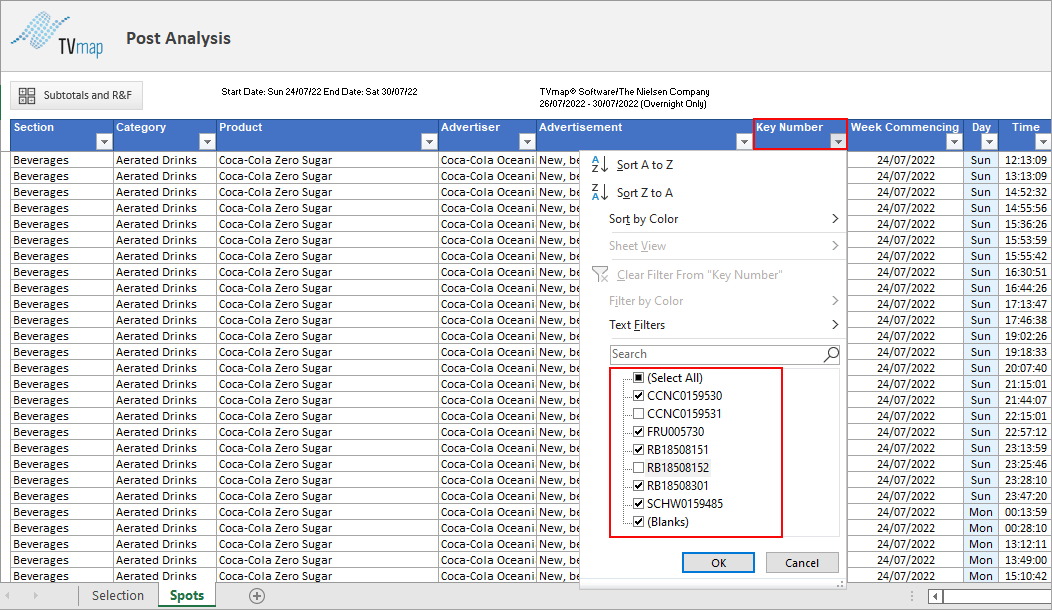Uncheck FRU005730 filter option

[x=639, y=432]
